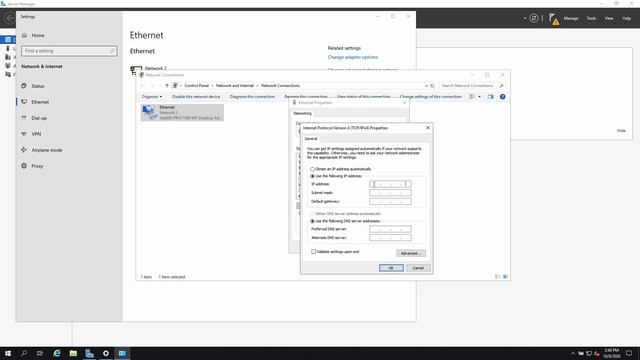Click the Default gateway input field
The height and width of the screenshot is (360, 640).
(x=390, y=201)
